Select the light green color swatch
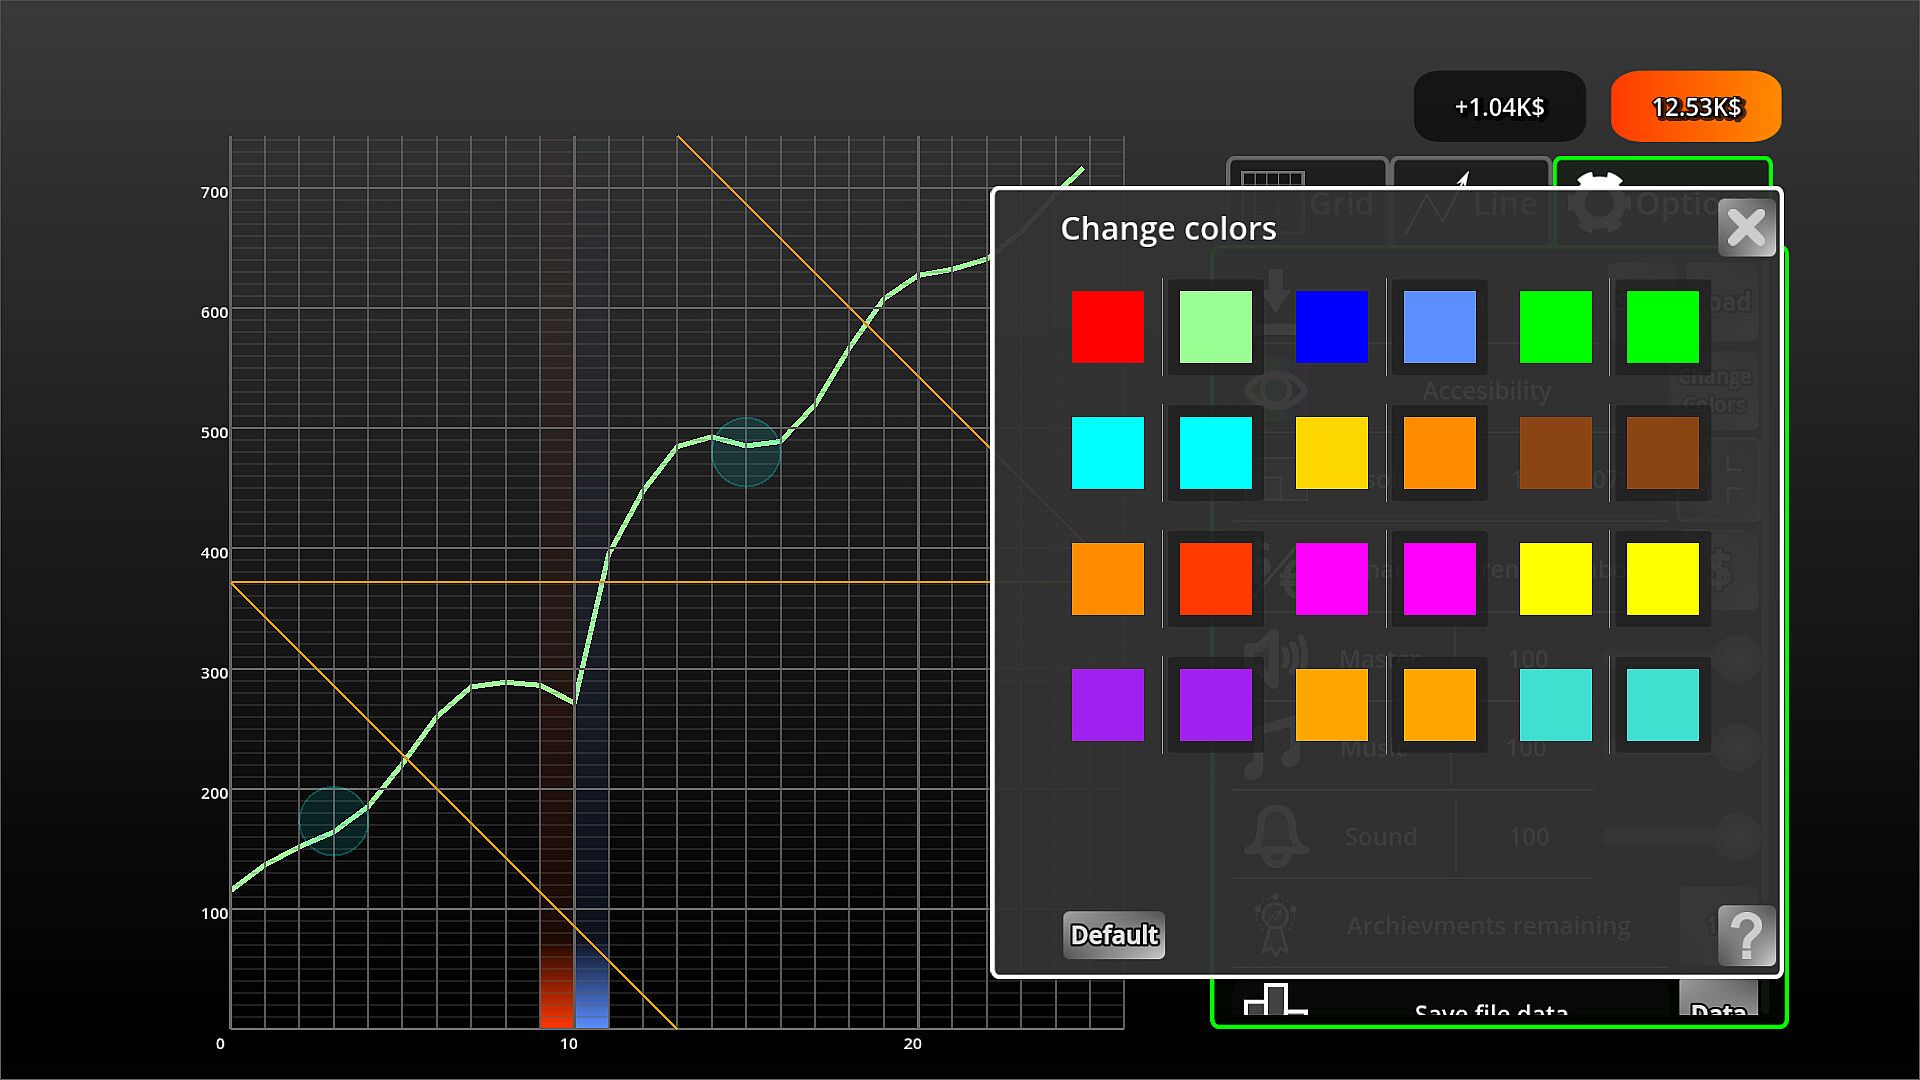The height and width of the screenshot is (1080, 1920). pos(1215,327)
